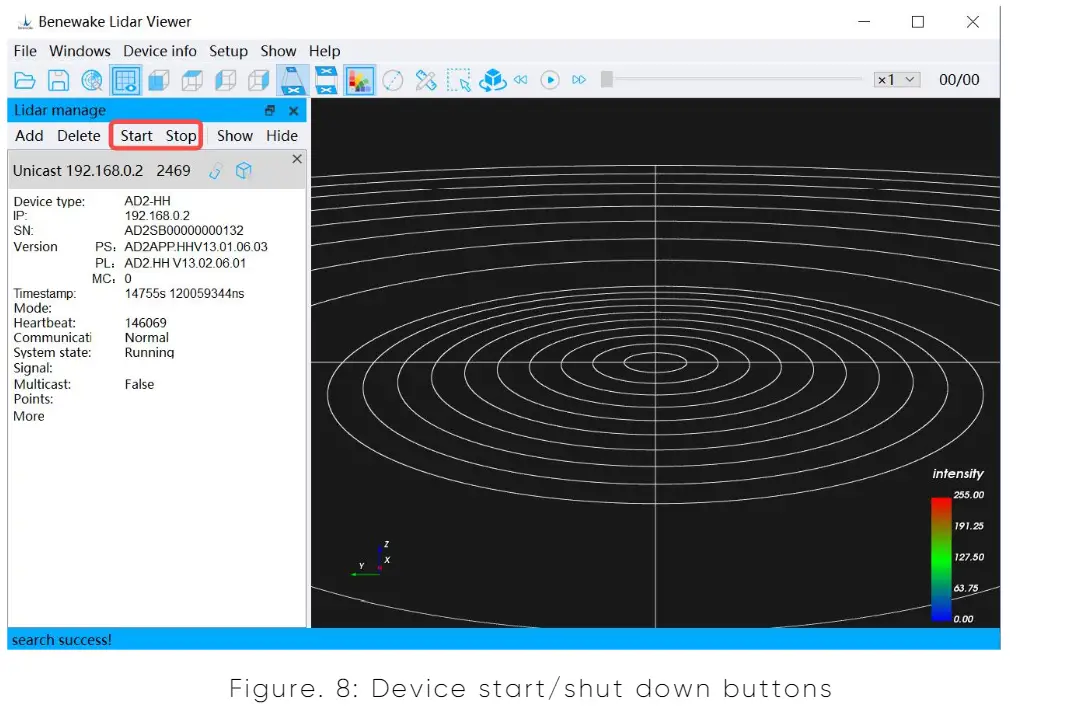Maximize the Benewake Lidar Viewer window
Screen dimensions: 1075x706
(x=918, y=22)
